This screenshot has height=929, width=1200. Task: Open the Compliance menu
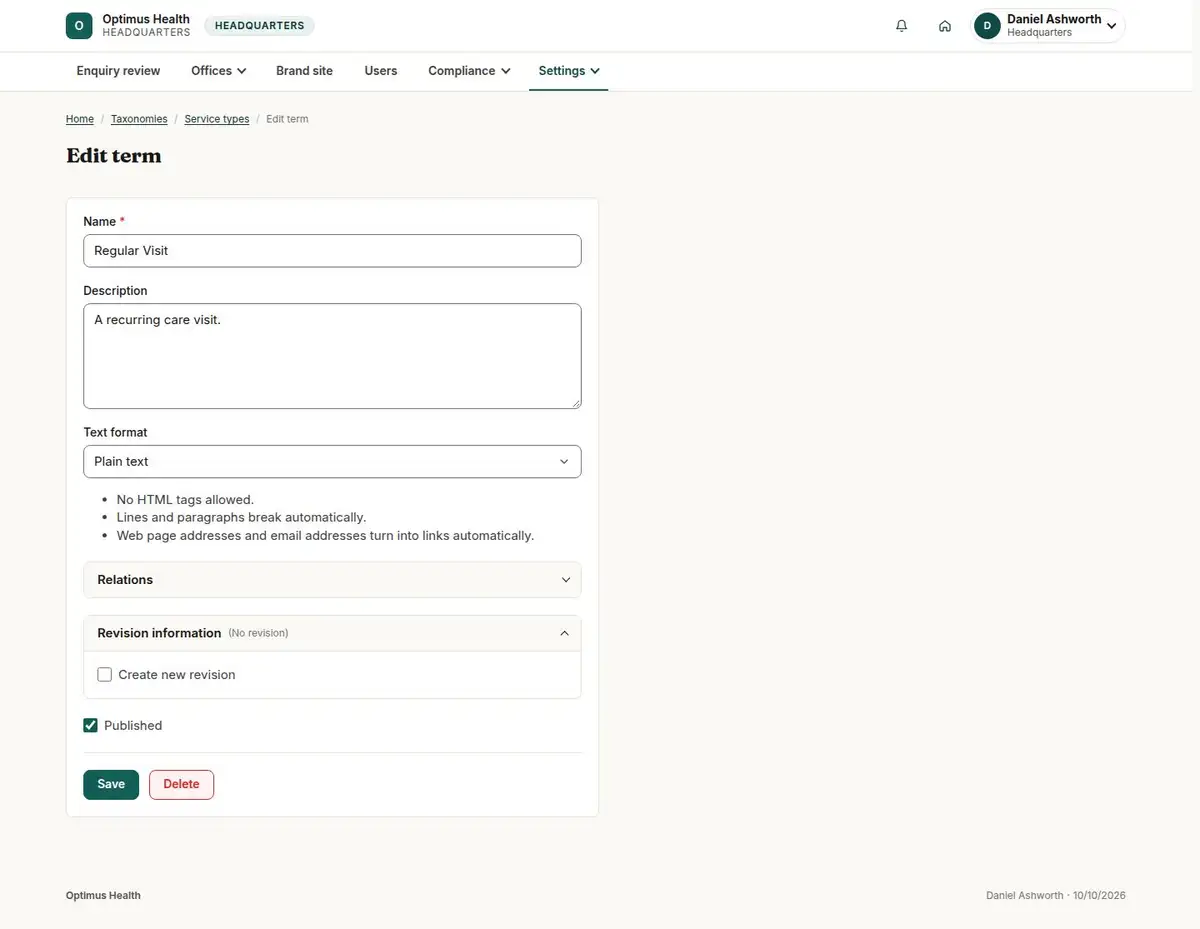point(469,71)
